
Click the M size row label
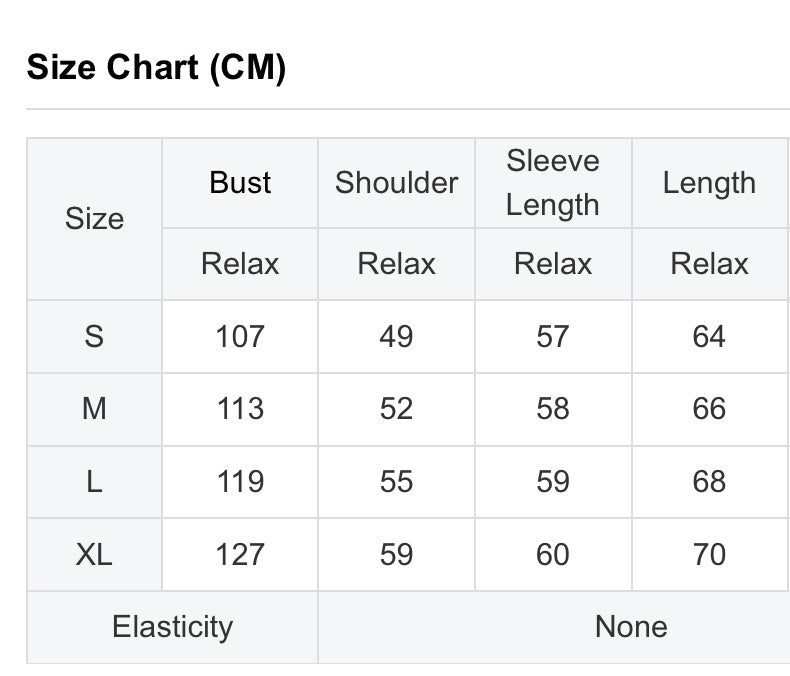(x=94, y=409)
